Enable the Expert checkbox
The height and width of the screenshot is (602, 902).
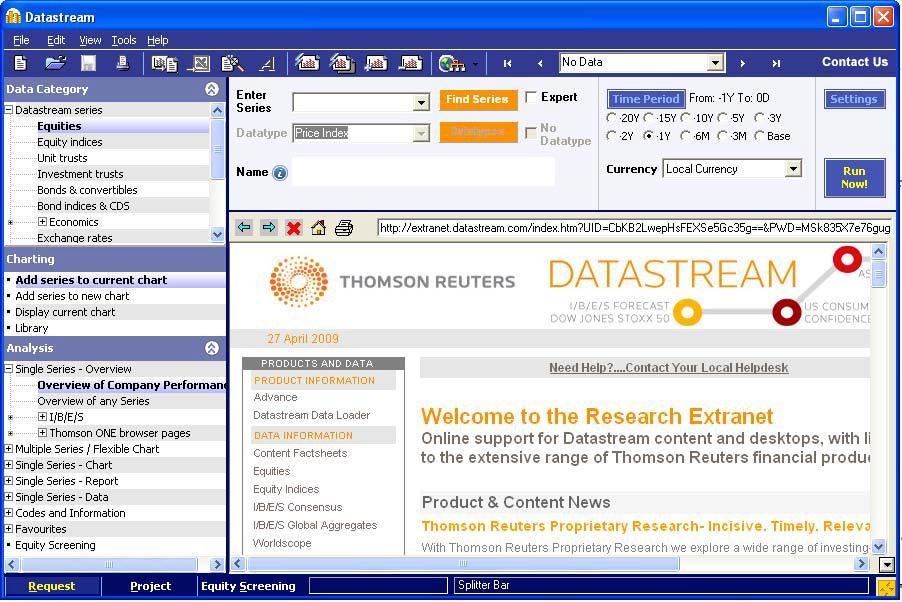pos(531,97)
